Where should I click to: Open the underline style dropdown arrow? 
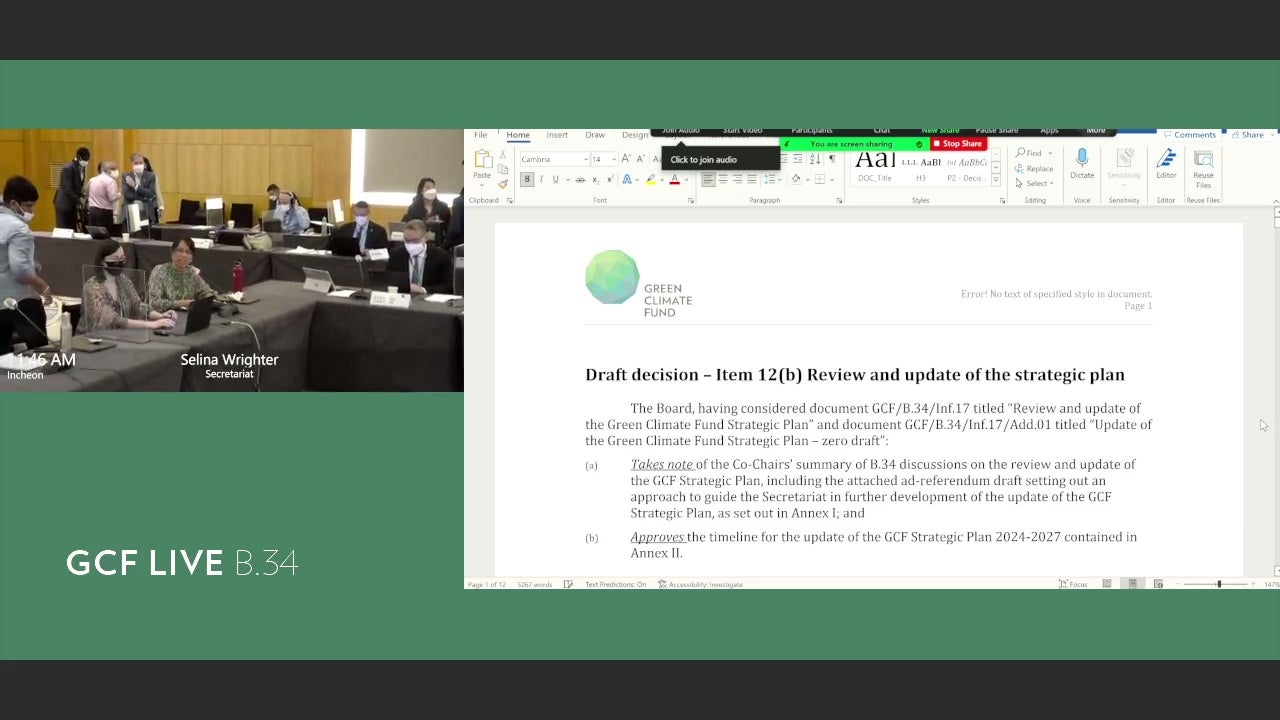tap(567, 180)
